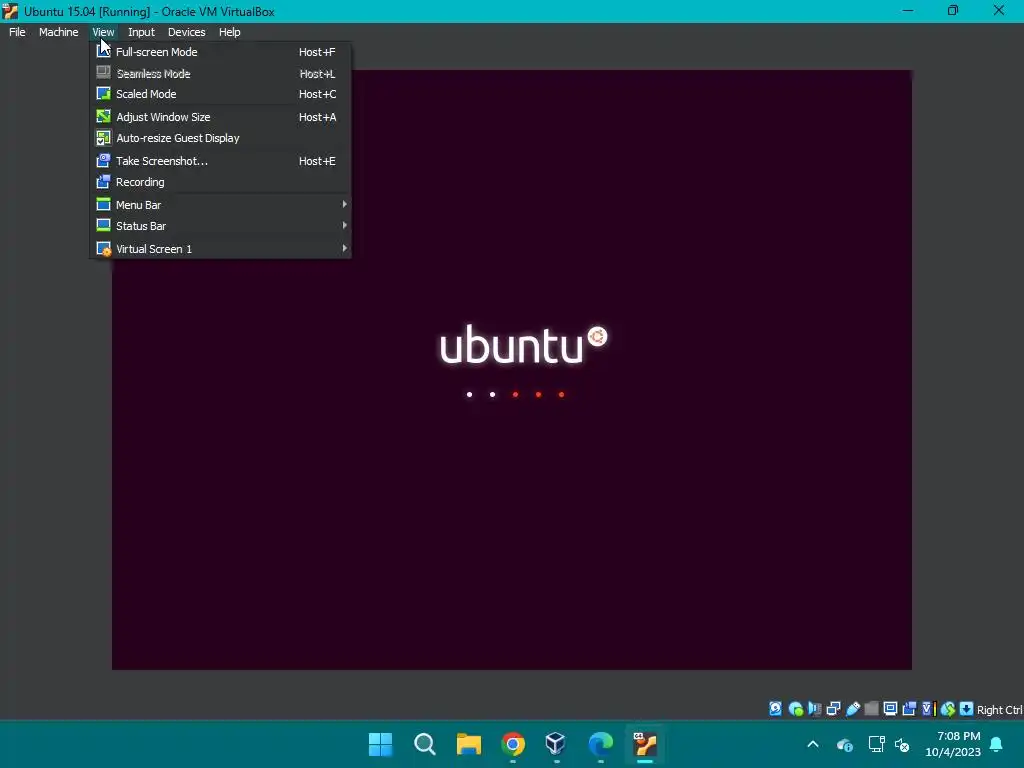Click the Seamless Mode icon

tap(103, 73)
